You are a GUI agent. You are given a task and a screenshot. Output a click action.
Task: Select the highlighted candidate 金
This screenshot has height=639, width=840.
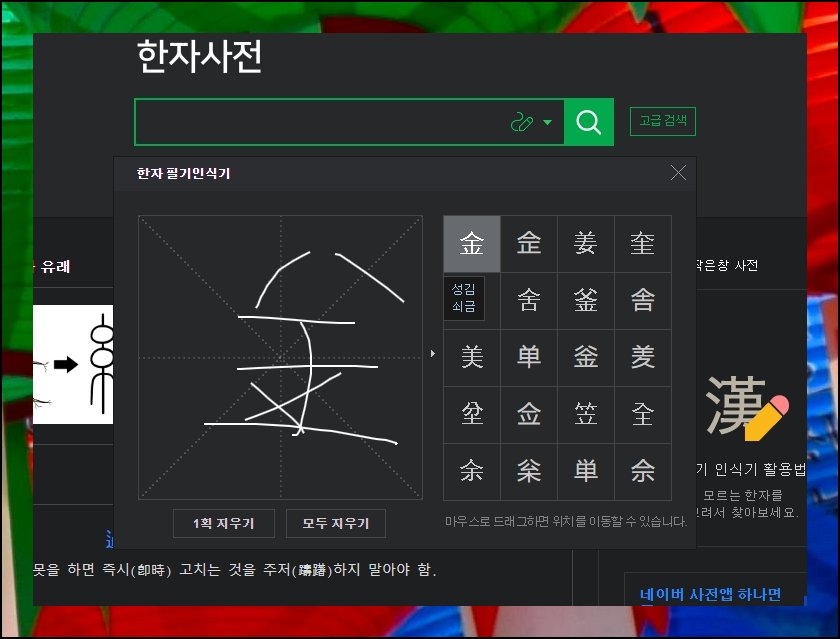(x=472, y=244)
